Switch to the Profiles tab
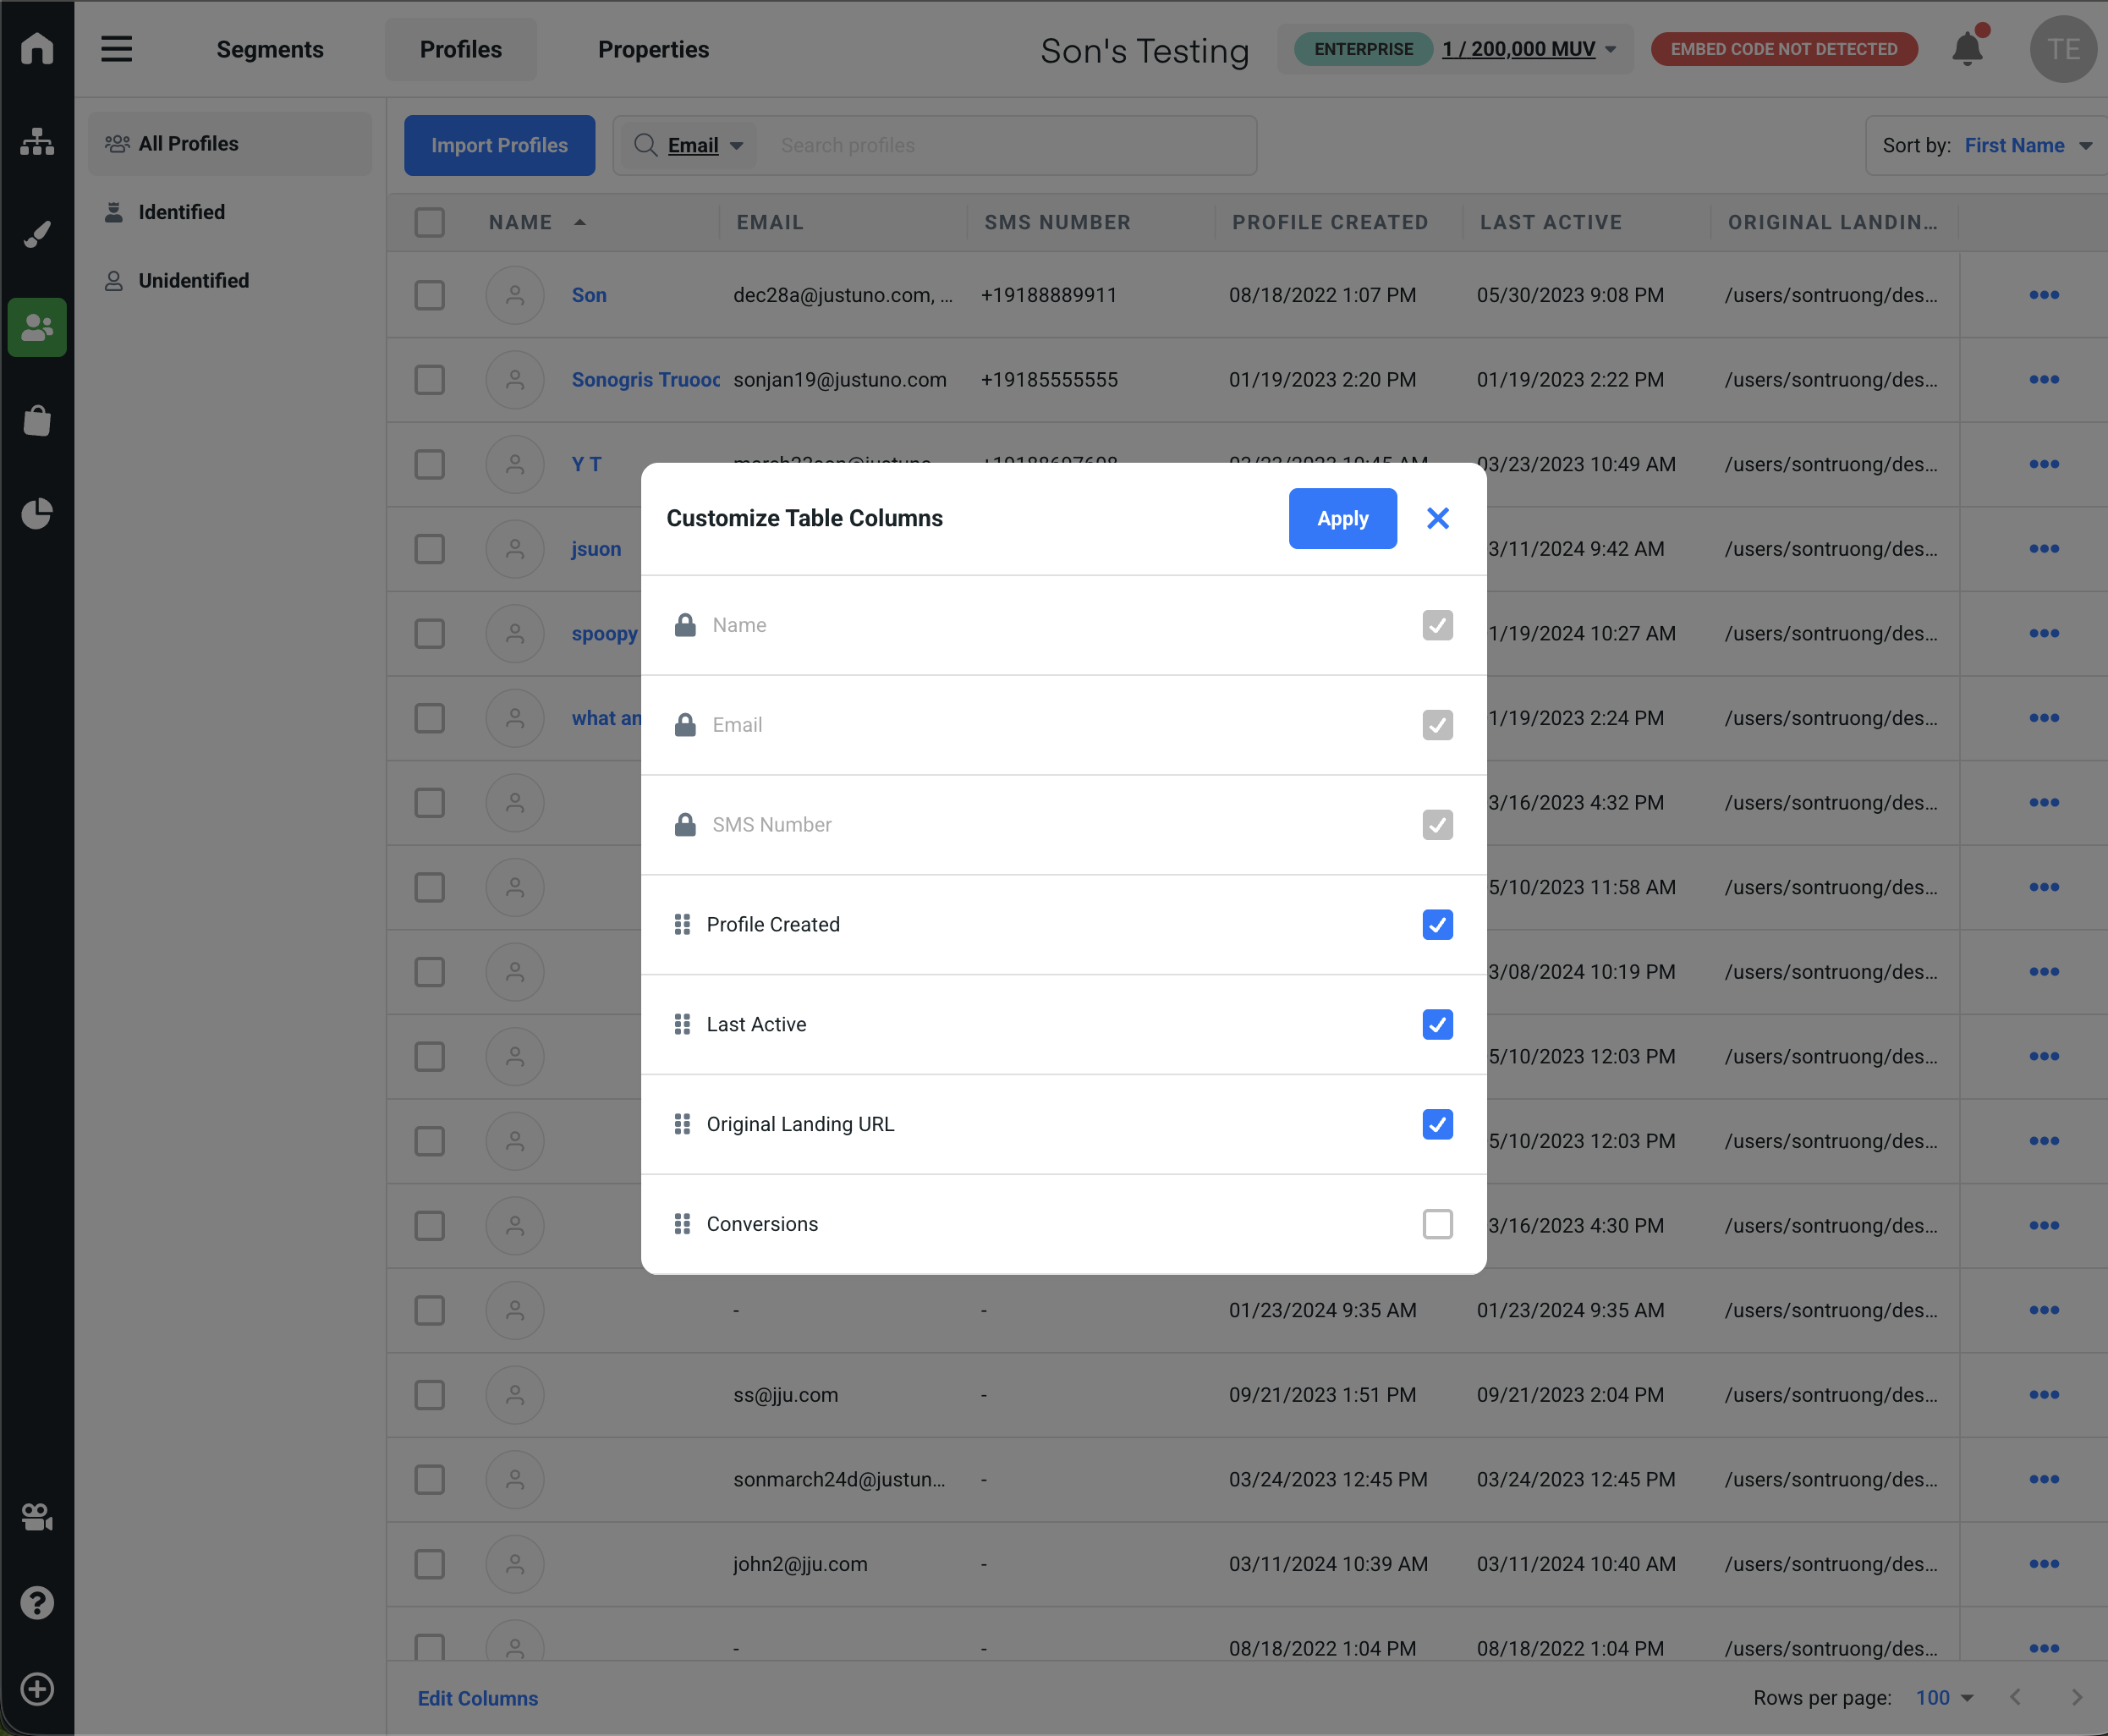This screenshot has width=2108, height=1736. 461,49
